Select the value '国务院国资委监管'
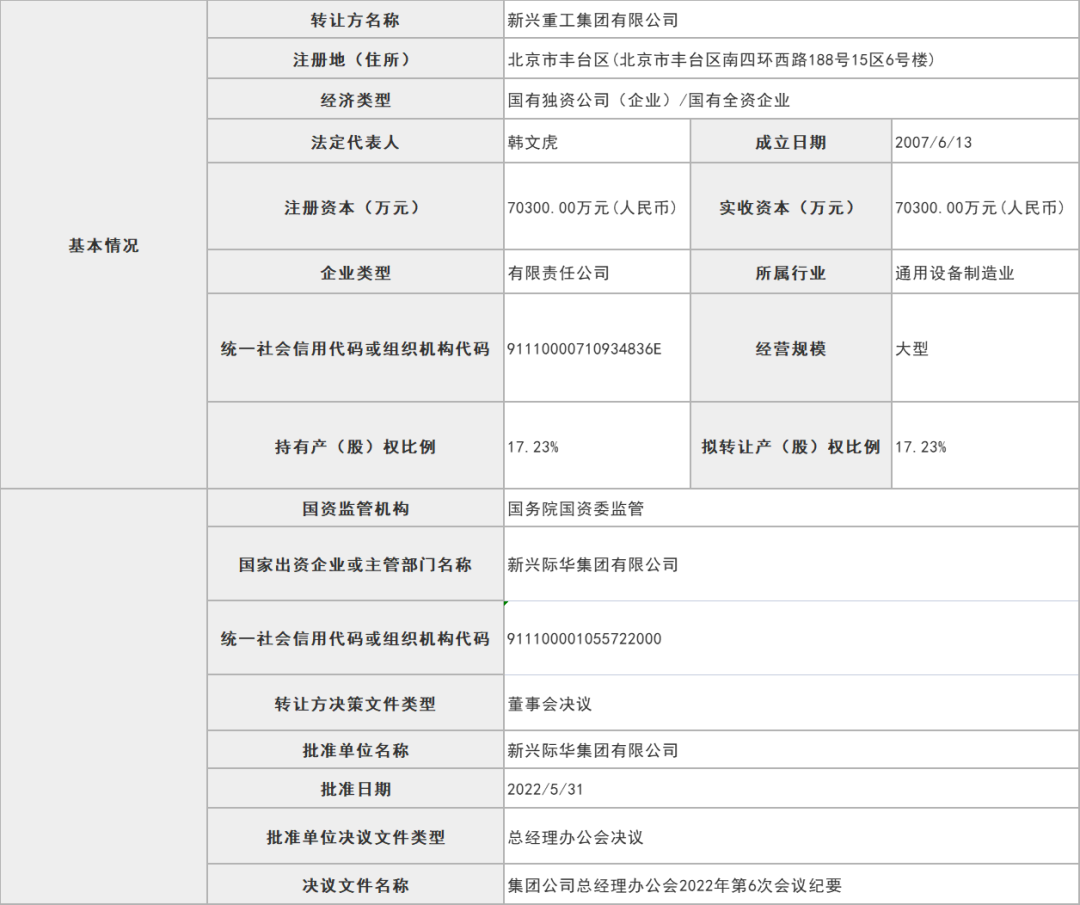This screenshot has height=905, width=1080. click(576, 509)
